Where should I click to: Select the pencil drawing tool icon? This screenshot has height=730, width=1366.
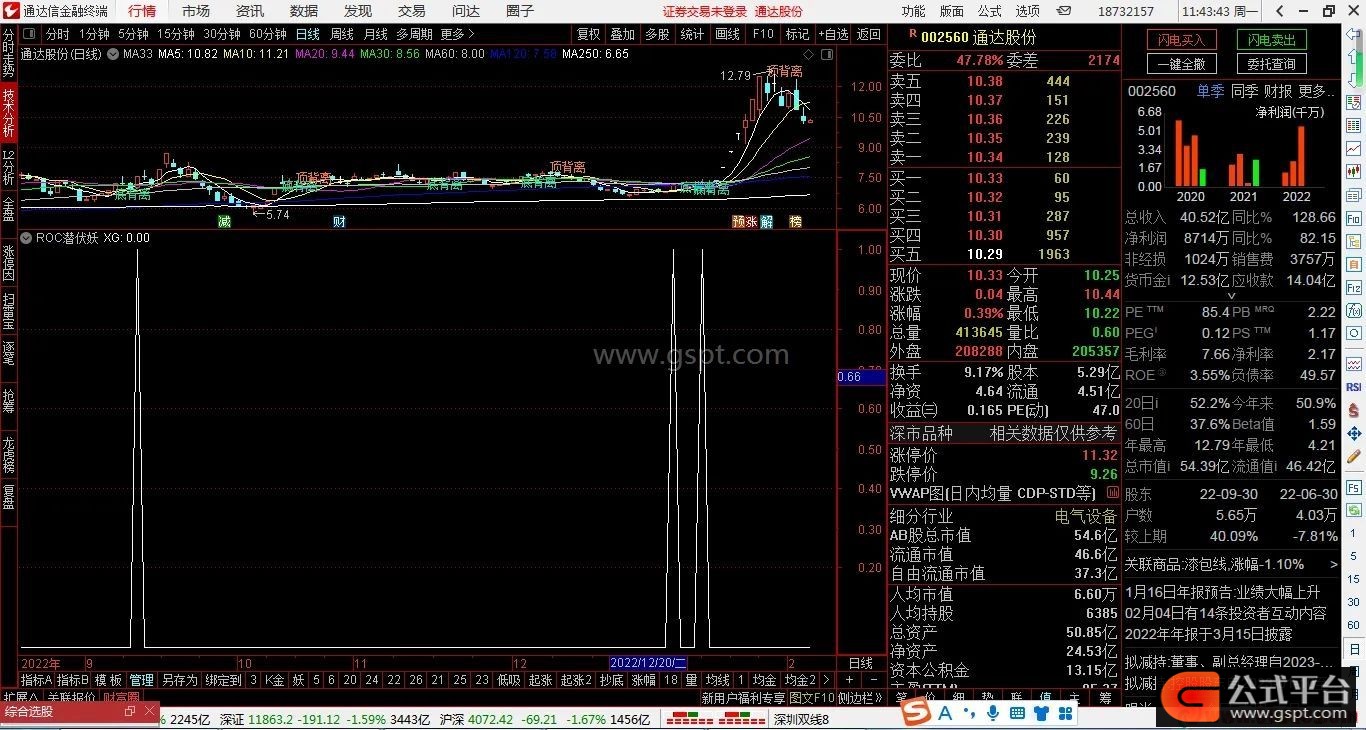1353,455
